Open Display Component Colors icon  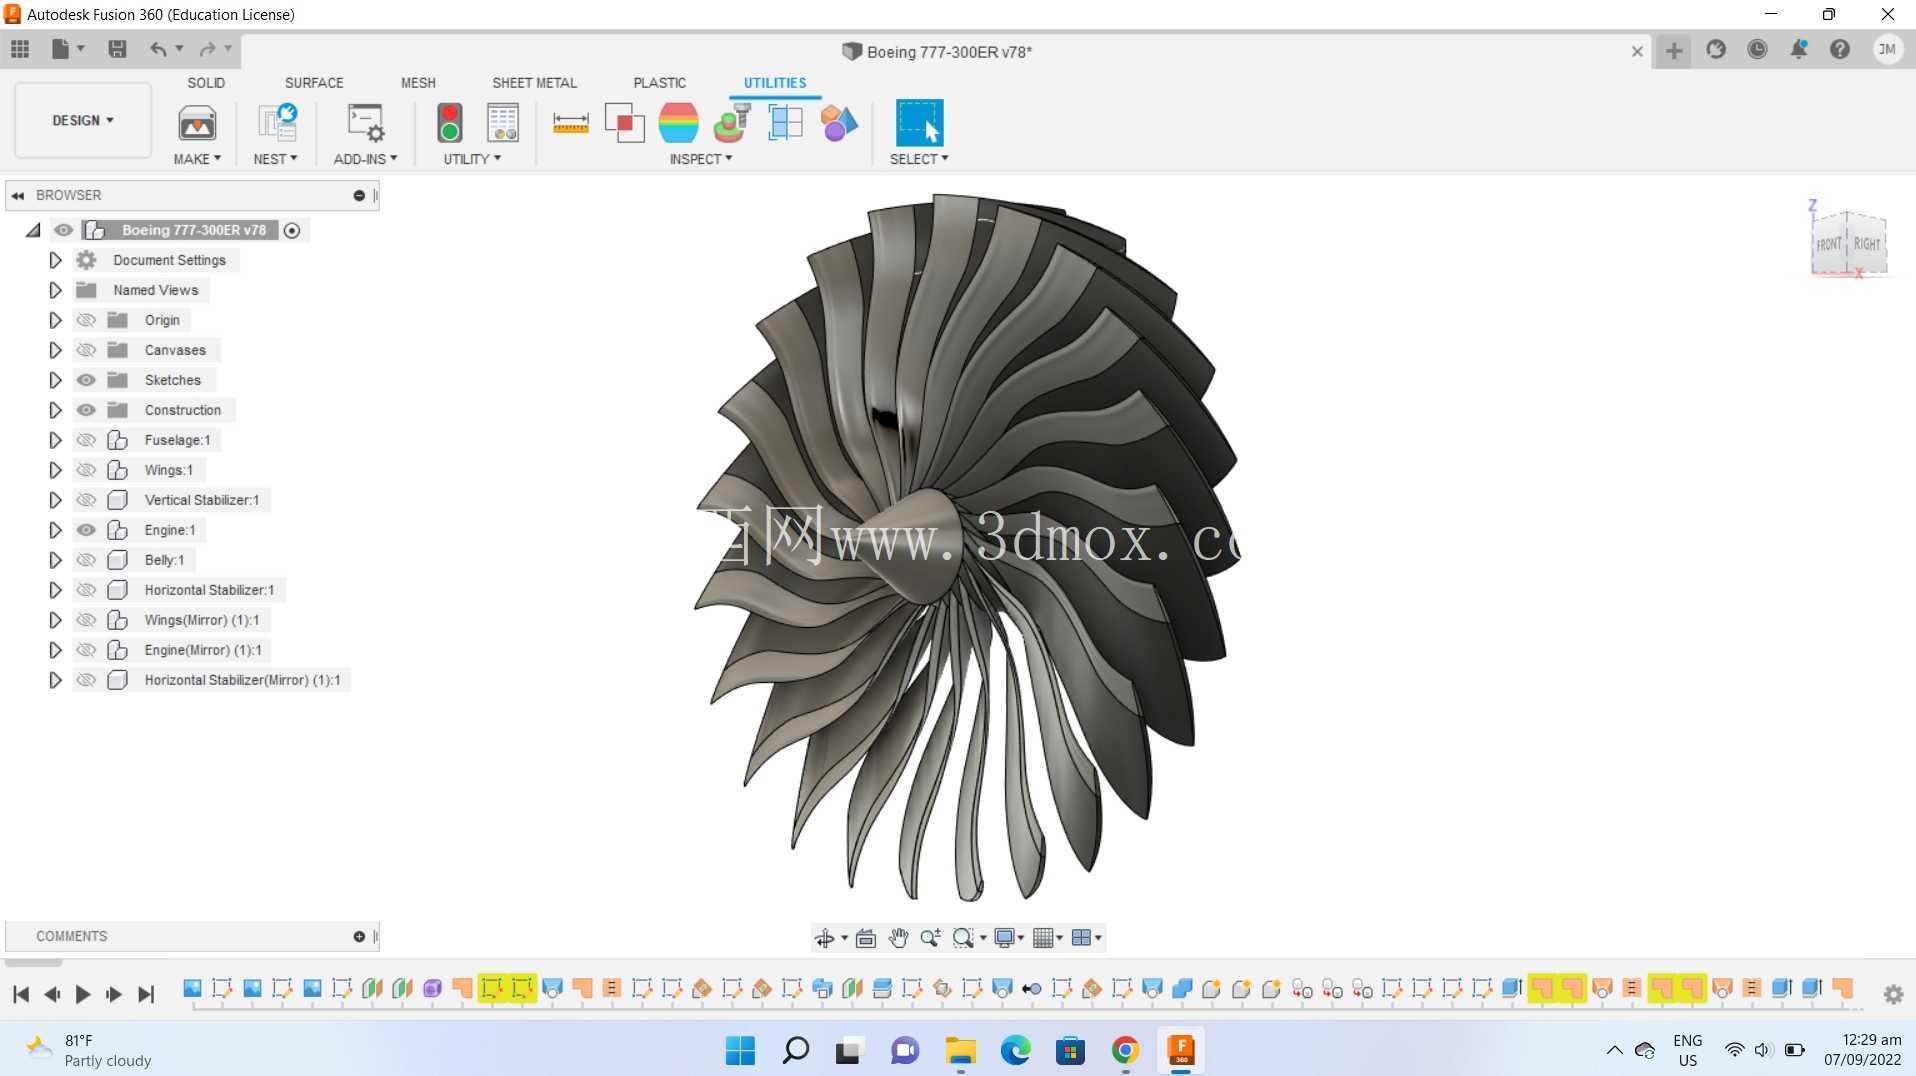tap(839, 123)
